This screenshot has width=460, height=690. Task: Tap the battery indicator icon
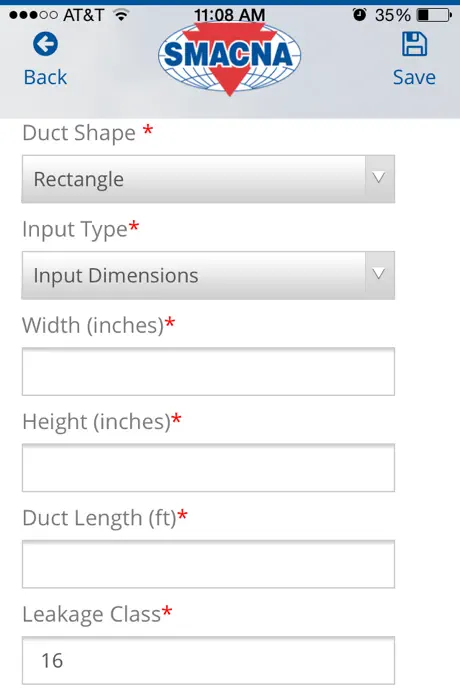pyautogui.click(x=434, y=15)
